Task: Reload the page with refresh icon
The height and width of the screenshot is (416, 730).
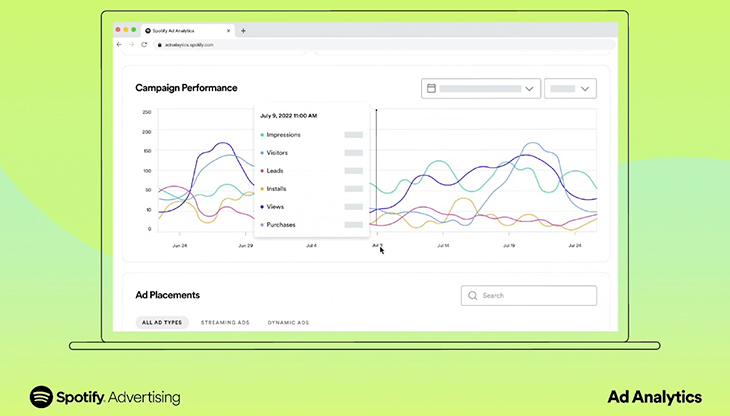Action: pos(144,45)
